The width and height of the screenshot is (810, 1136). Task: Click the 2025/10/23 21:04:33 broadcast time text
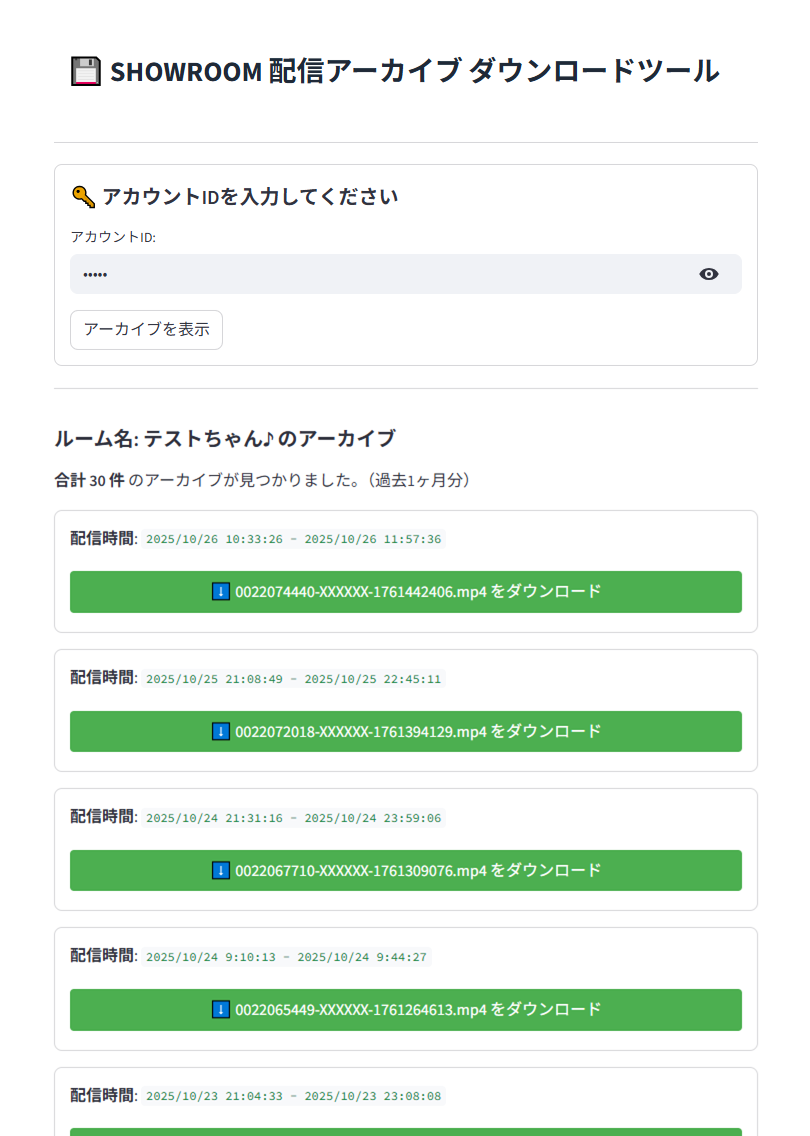[x=293, y=1096]
